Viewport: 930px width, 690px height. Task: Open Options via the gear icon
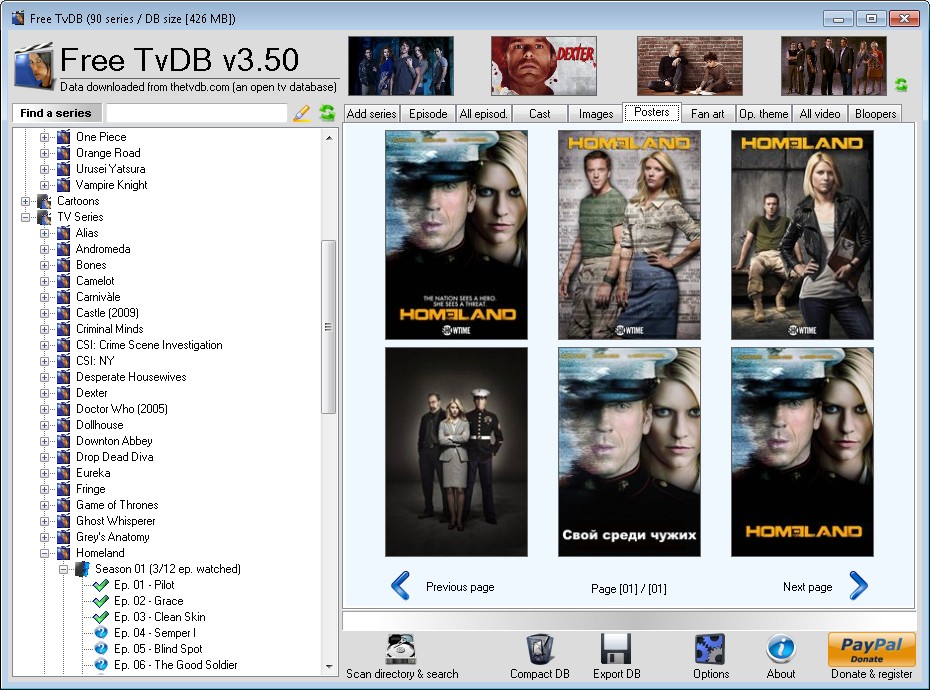pos(710,650)
